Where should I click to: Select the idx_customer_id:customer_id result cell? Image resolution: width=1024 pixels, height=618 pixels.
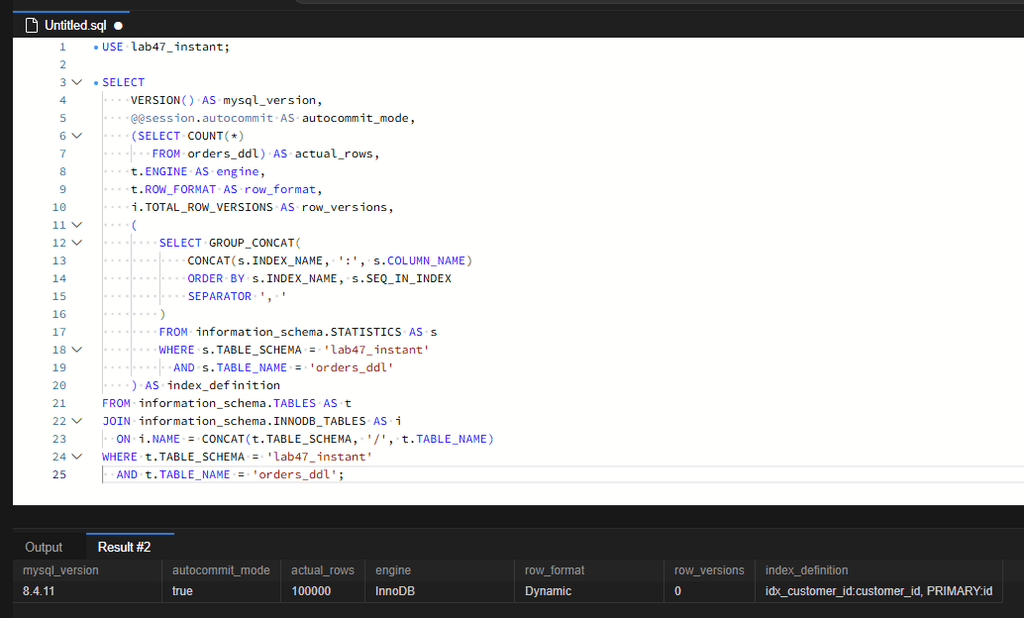click(878, 591)
